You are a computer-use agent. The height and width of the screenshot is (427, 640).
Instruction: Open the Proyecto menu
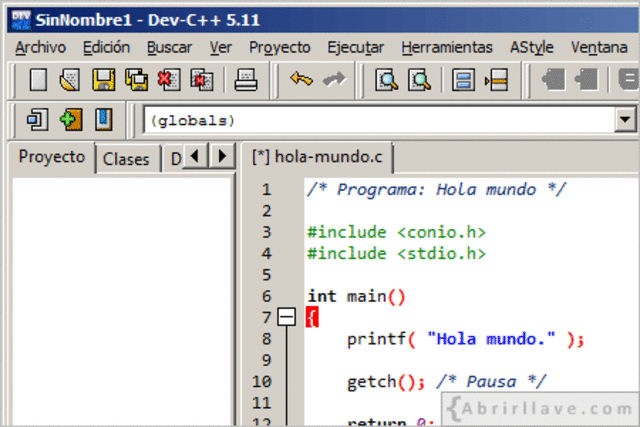pyautogui.click(x=280, y=48)
